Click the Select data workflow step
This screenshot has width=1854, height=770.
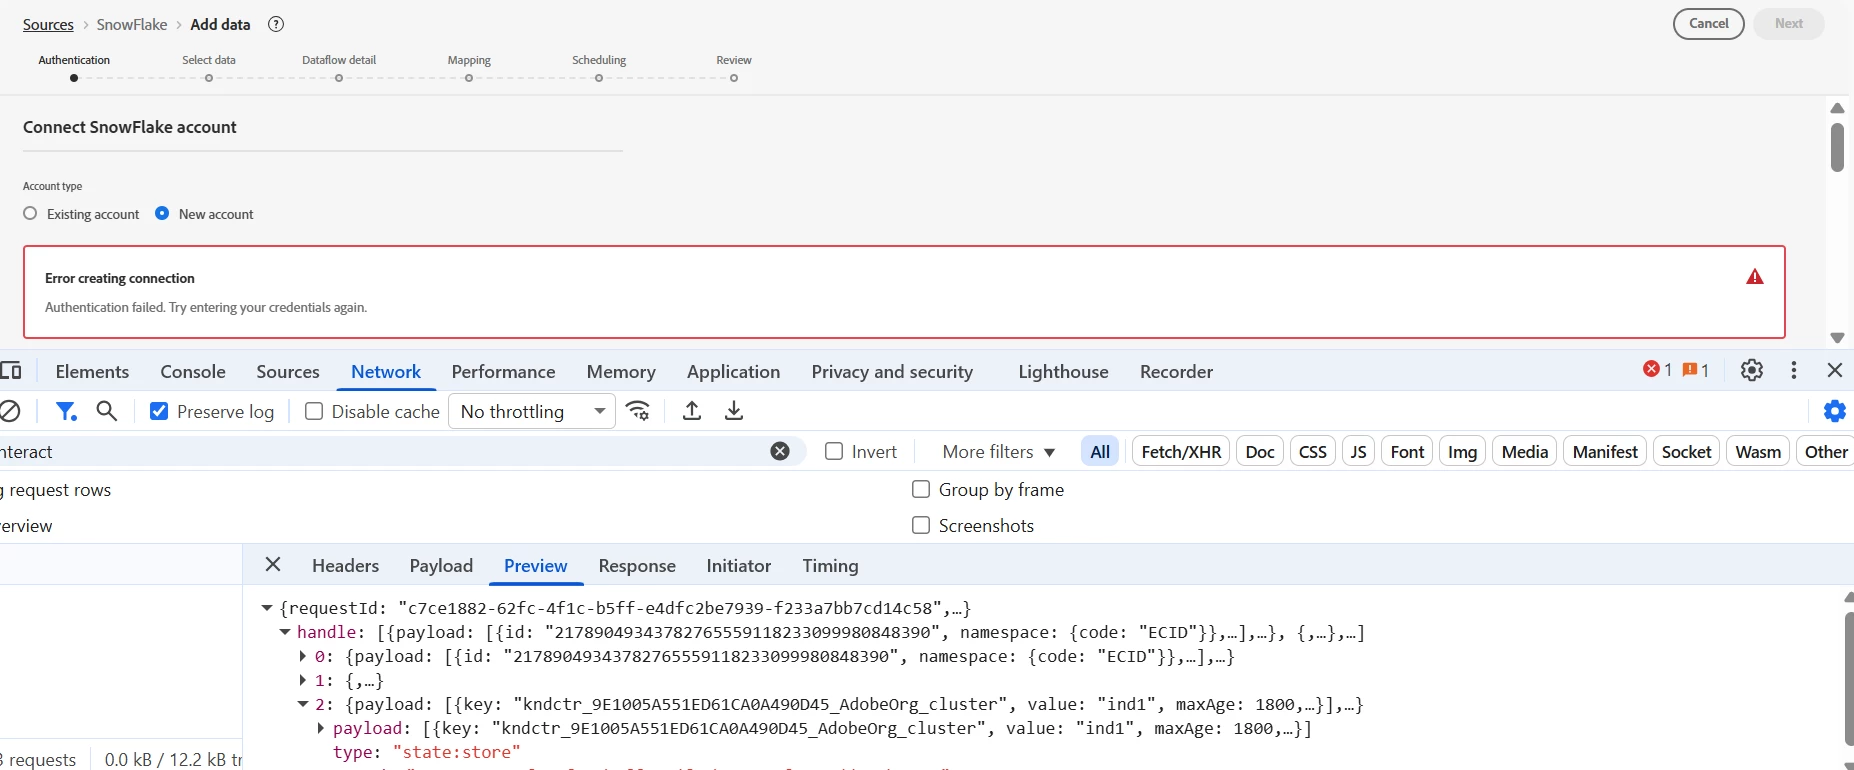pos(209,67)
